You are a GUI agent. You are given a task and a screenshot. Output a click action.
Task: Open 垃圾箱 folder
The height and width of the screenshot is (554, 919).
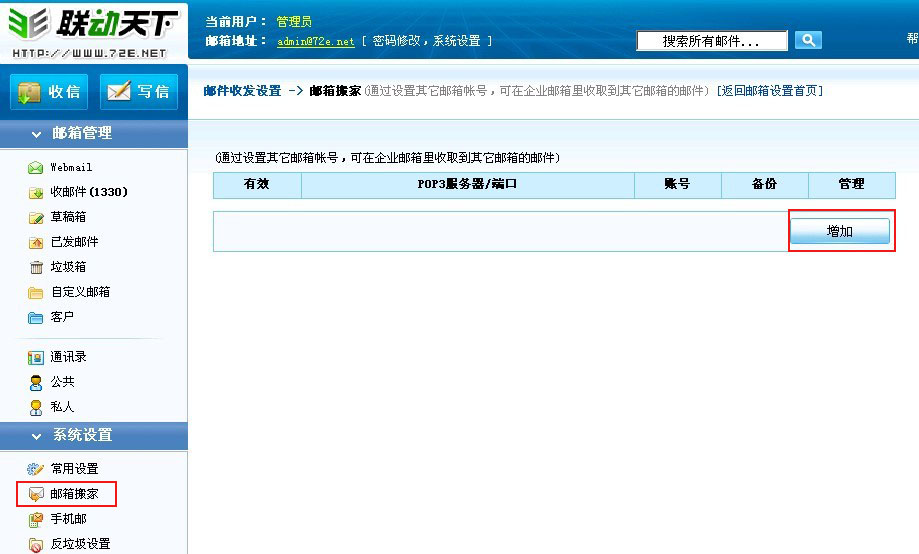[x=68, y=267]
